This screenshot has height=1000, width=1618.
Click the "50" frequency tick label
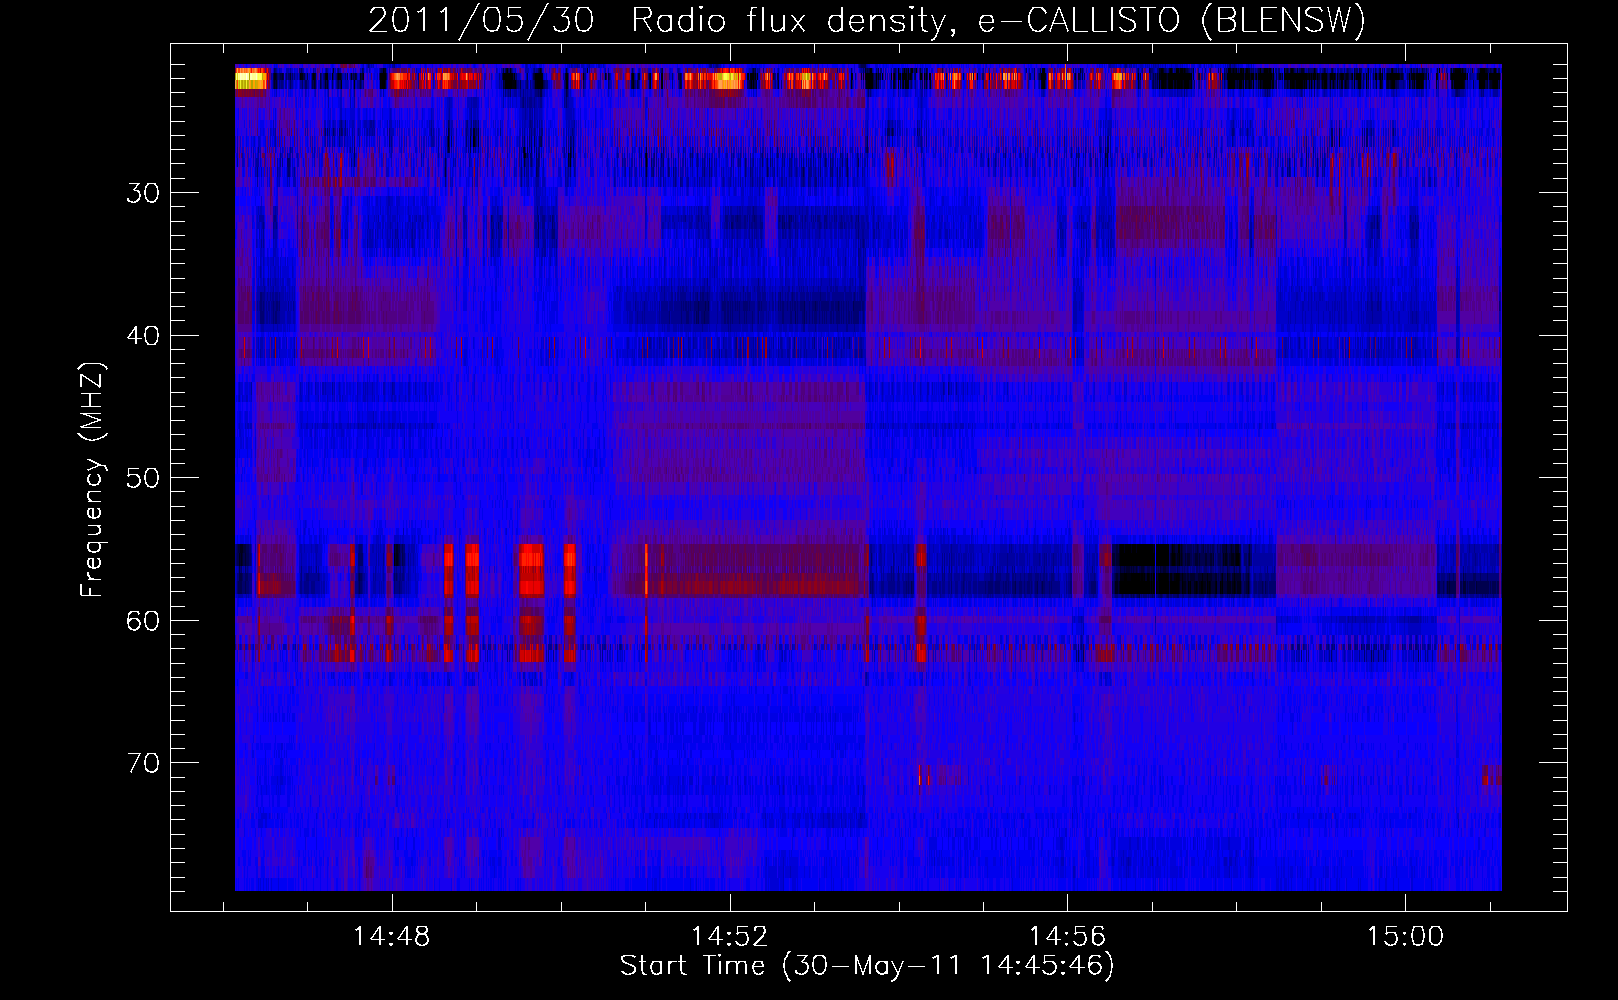(143, 478)
